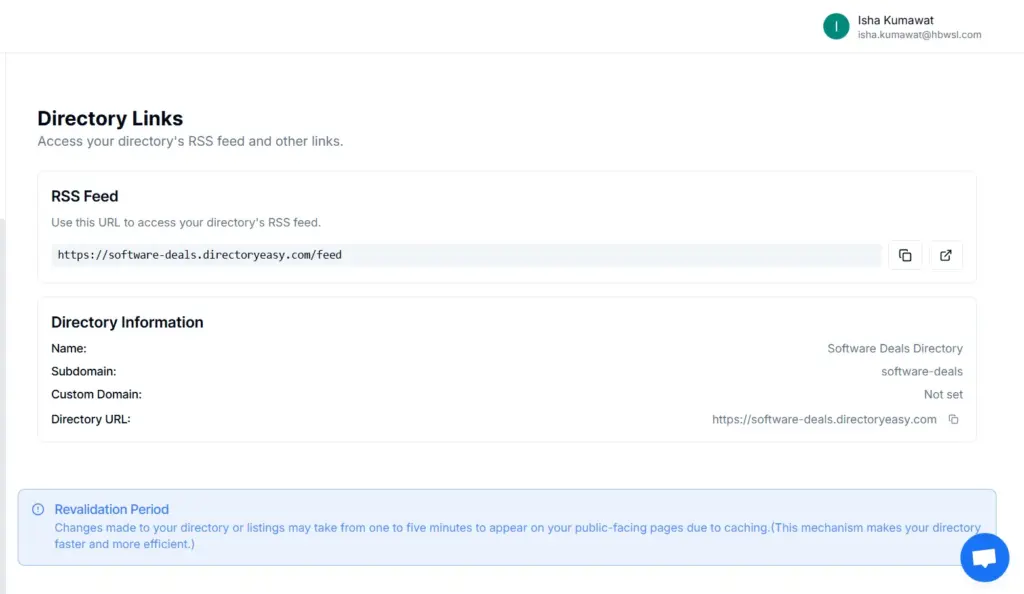Screen dimensions: 1024x594
Task: Click the Revalidation Period notice banner
Action: [x=507, y=524]
